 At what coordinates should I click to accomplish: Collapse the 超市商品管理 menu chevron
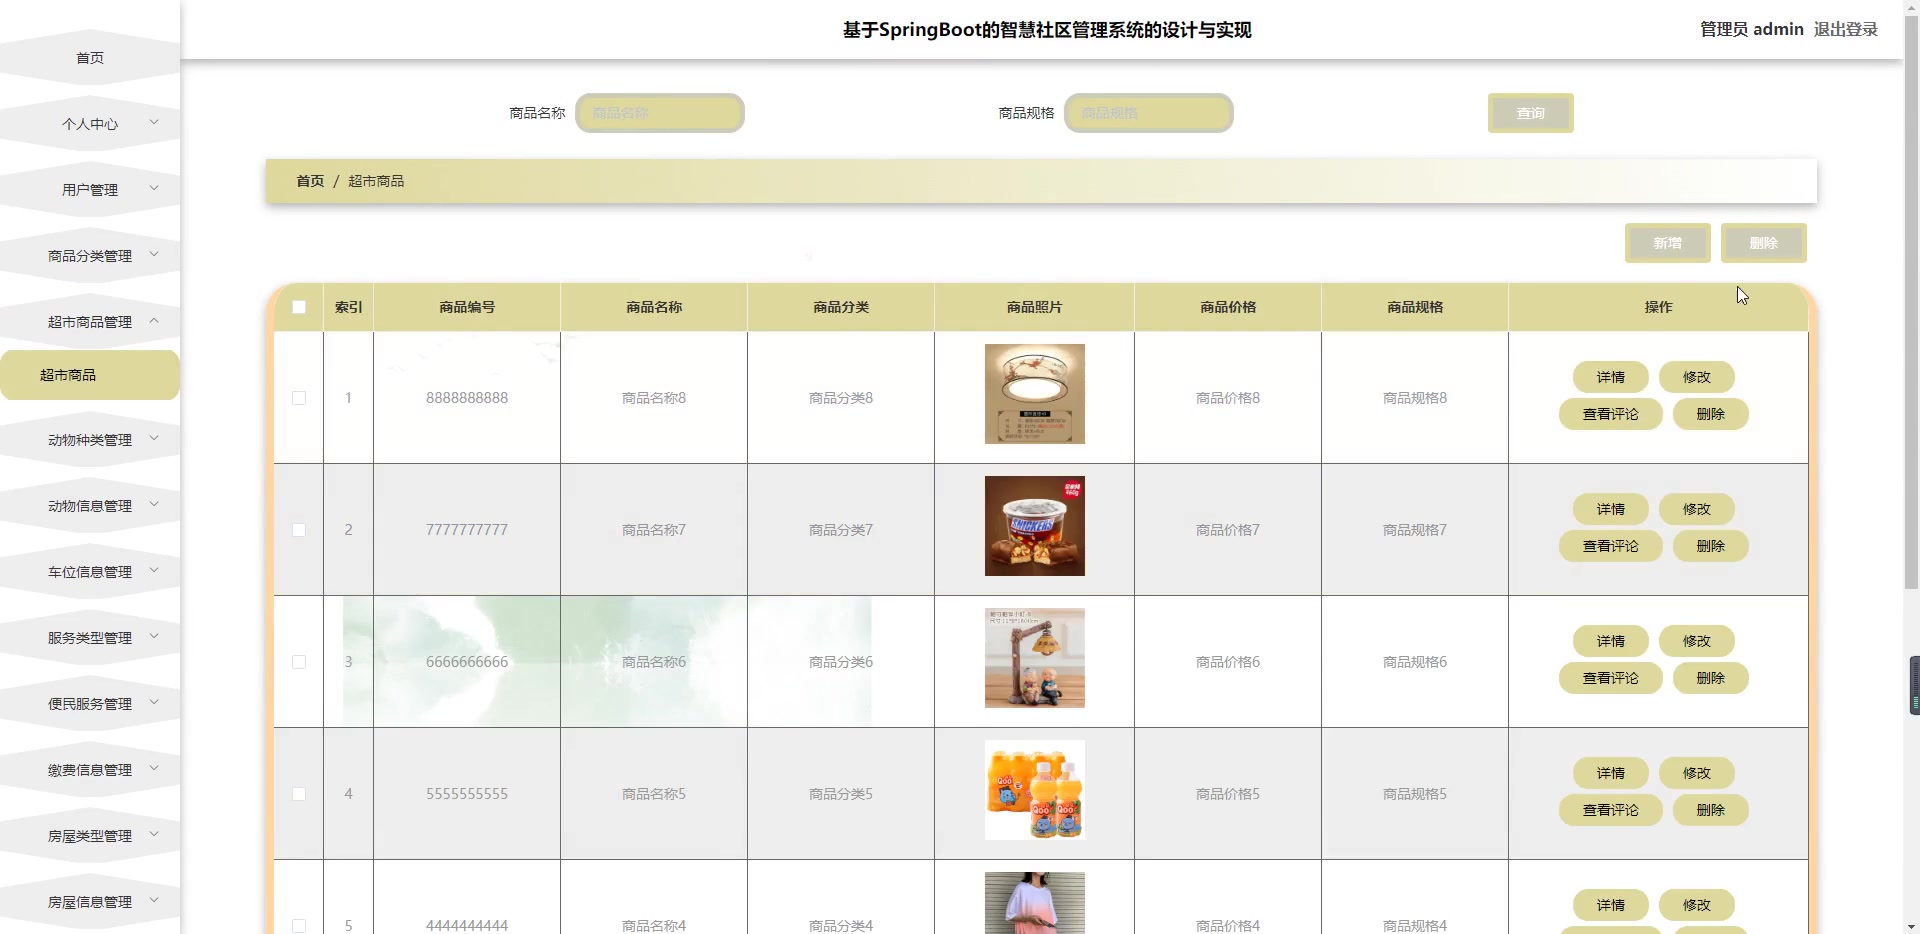154,321
